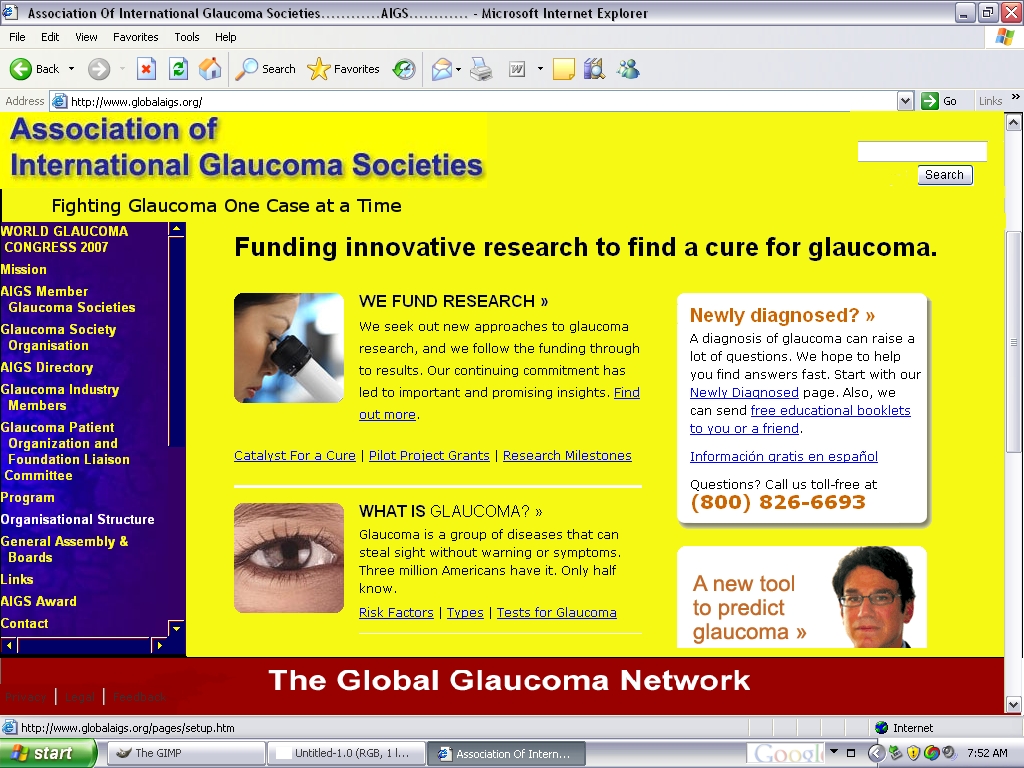The height and width of the screenshot is (768, 1024).
Task: Click the sidebar scroll down arrow
Action: [177, 628]
